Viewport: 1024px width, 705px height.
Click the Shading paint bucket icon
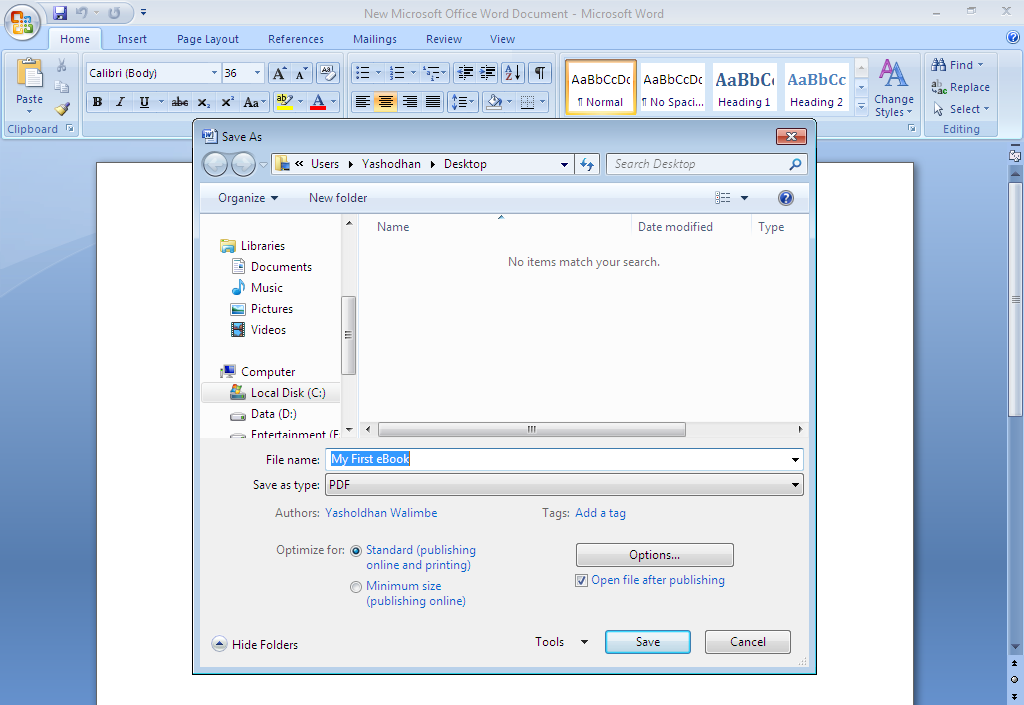coord(494,102)
